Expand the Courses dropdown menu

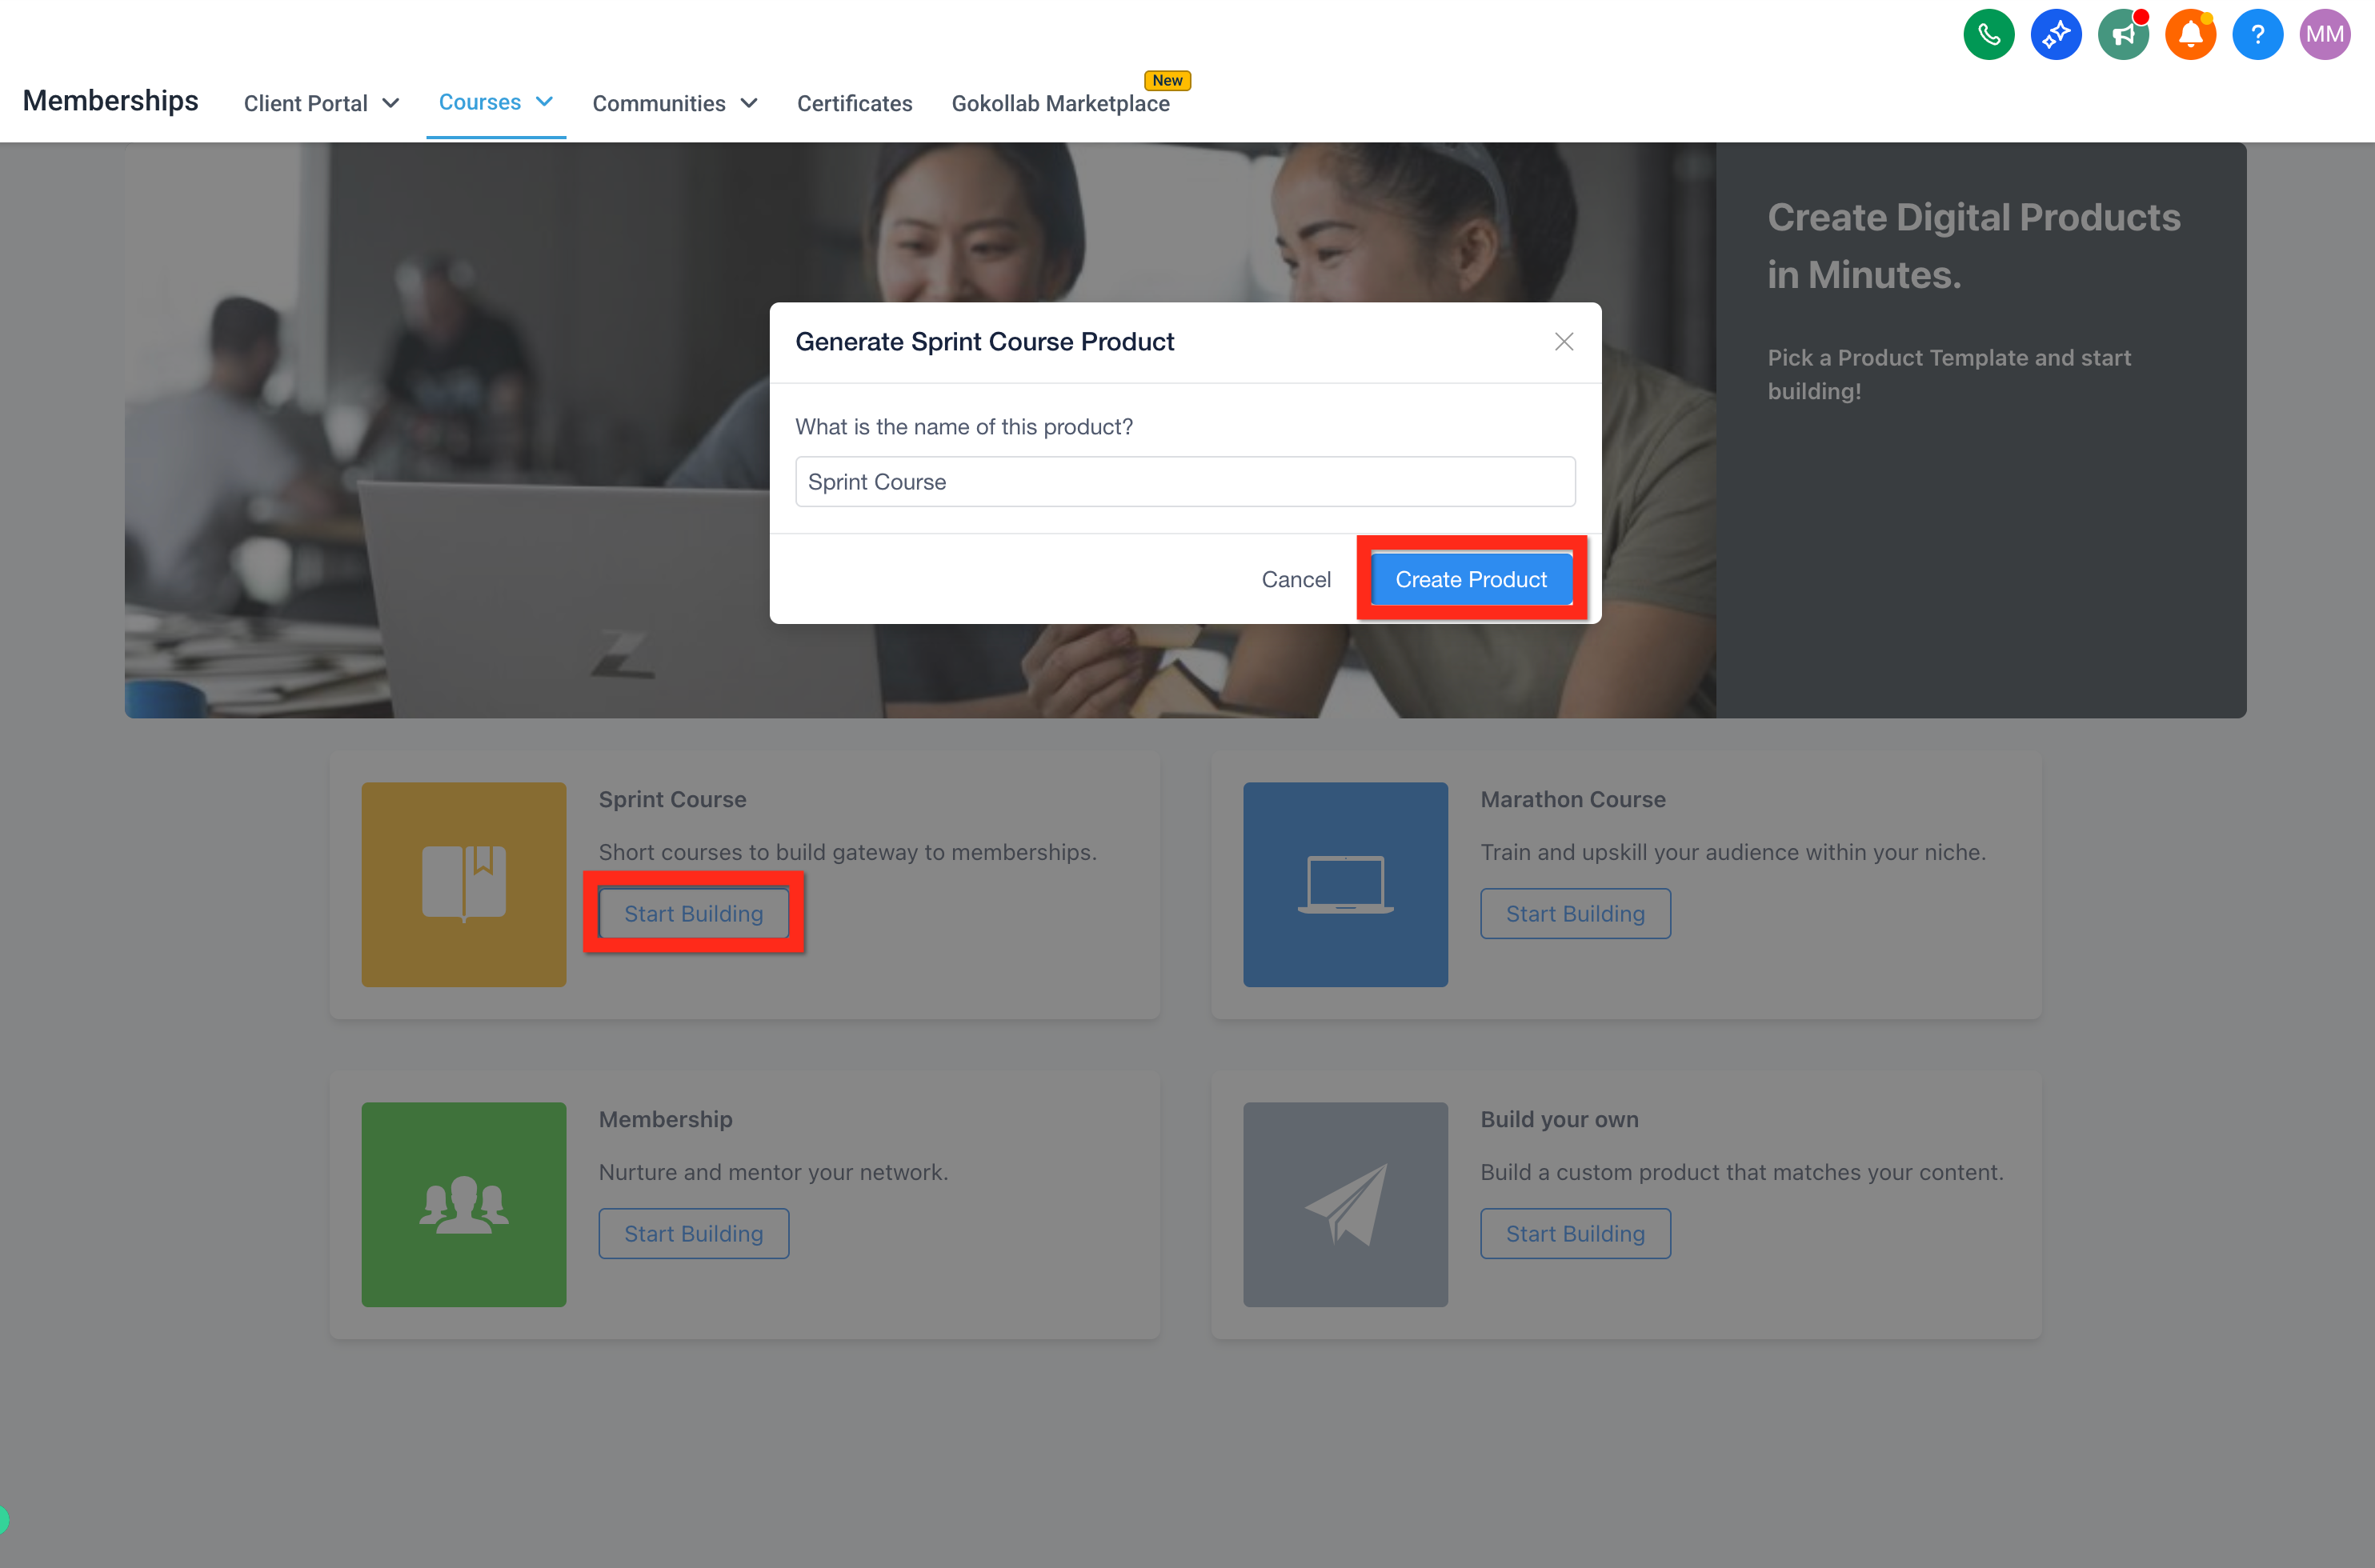tap(495, 102)
